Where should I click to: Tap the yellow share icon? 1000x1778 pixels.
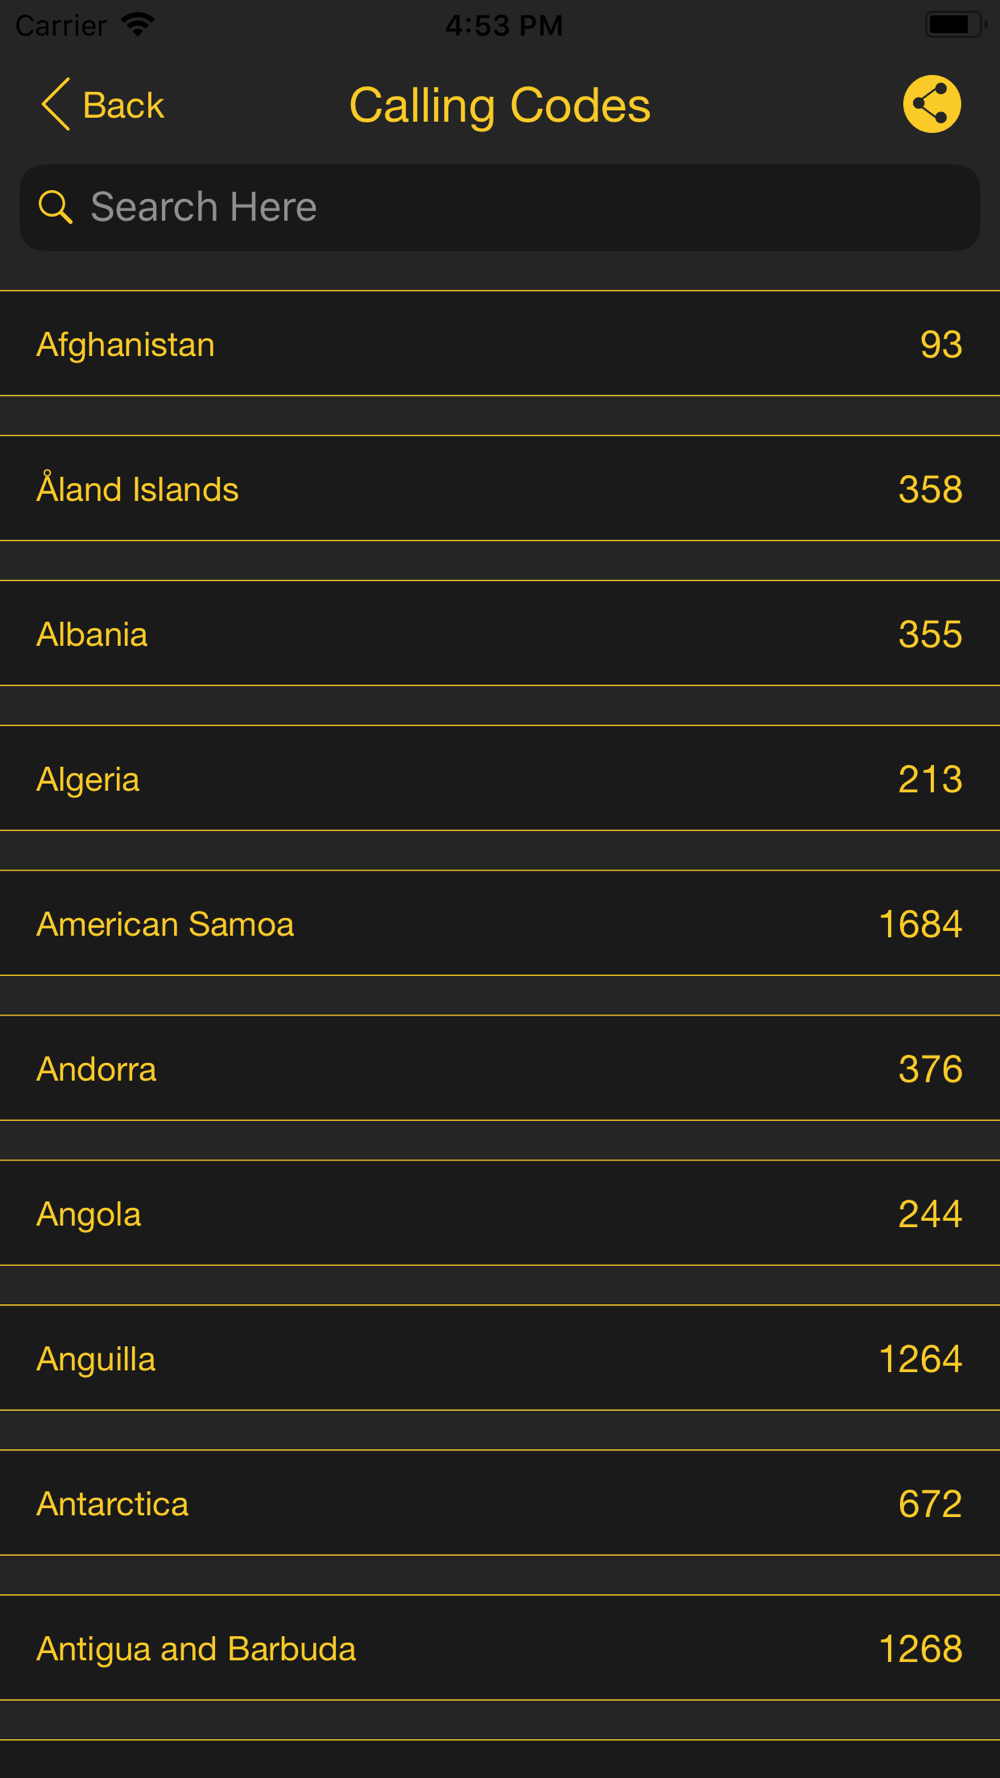(931, 104)
